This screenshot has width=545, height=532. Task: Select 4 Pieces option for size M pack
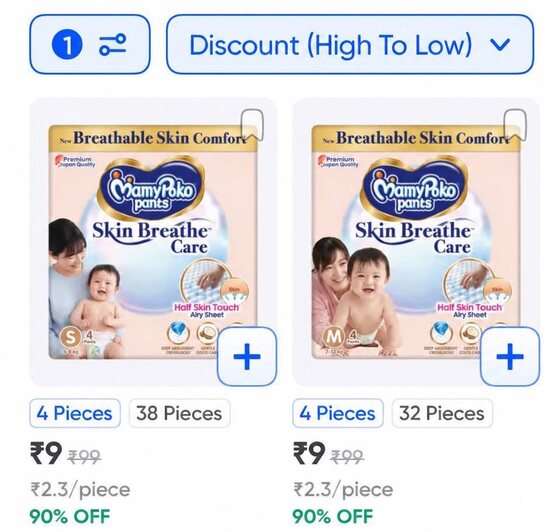click(x=338, y=414)
